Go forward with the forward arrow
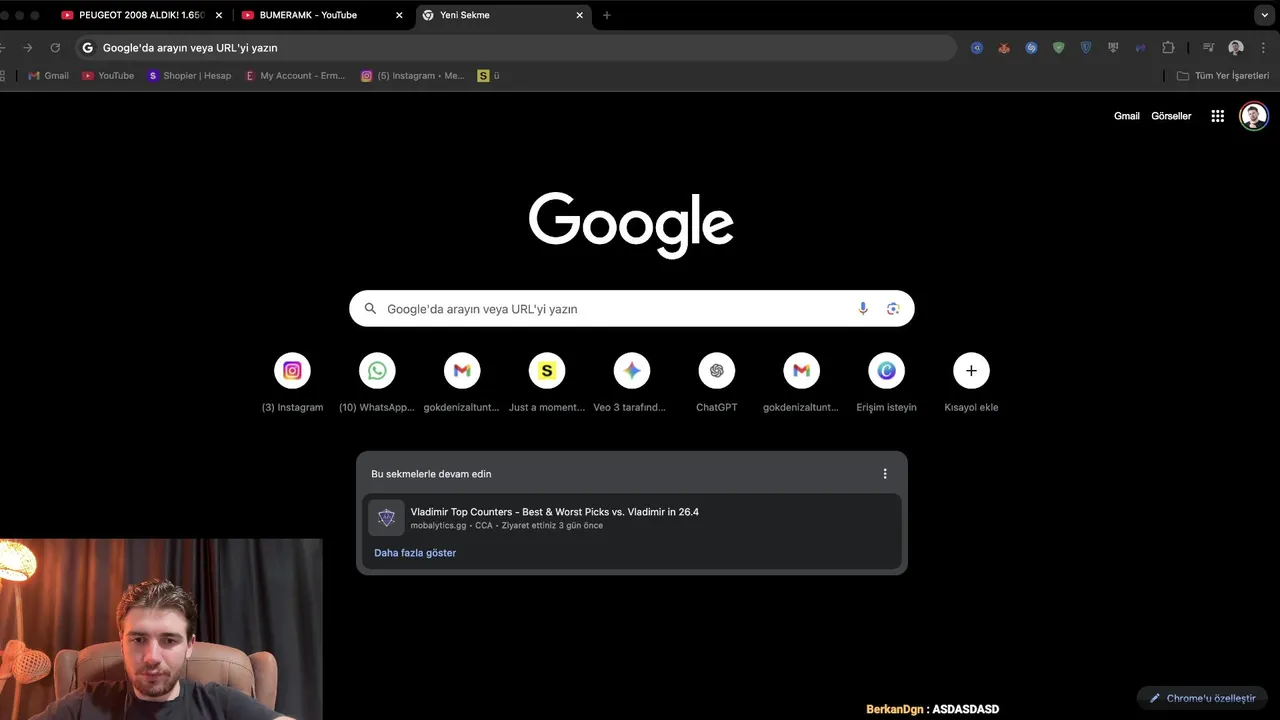 point(27,47)
